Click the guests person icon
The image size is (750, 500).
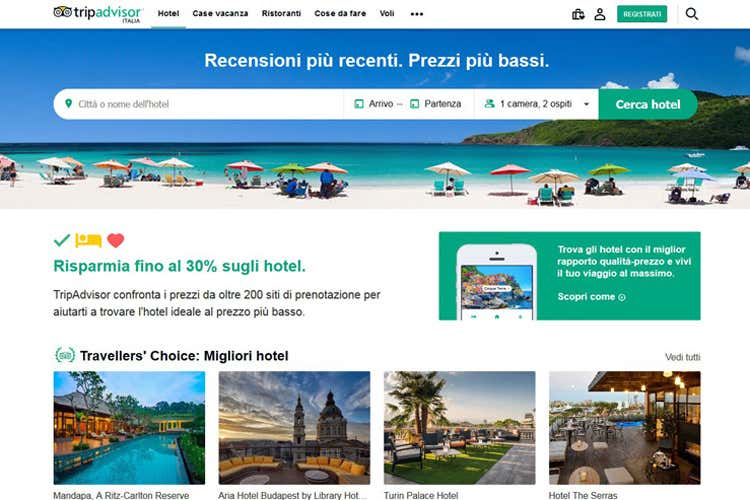tap(489, 103)
